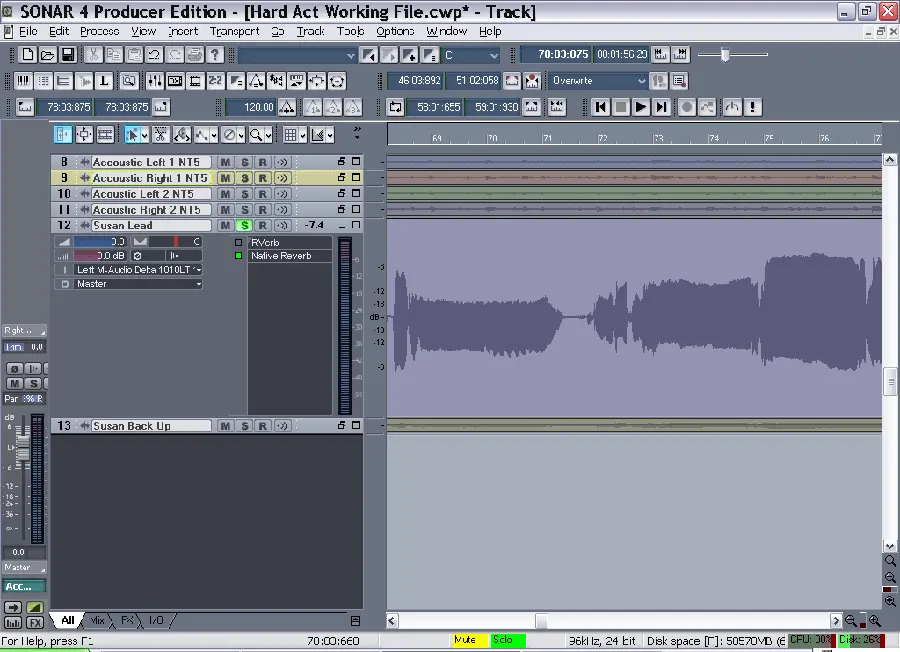
Task: Click measure 72 on the time ruler
Action: click(x=602, y=138)
